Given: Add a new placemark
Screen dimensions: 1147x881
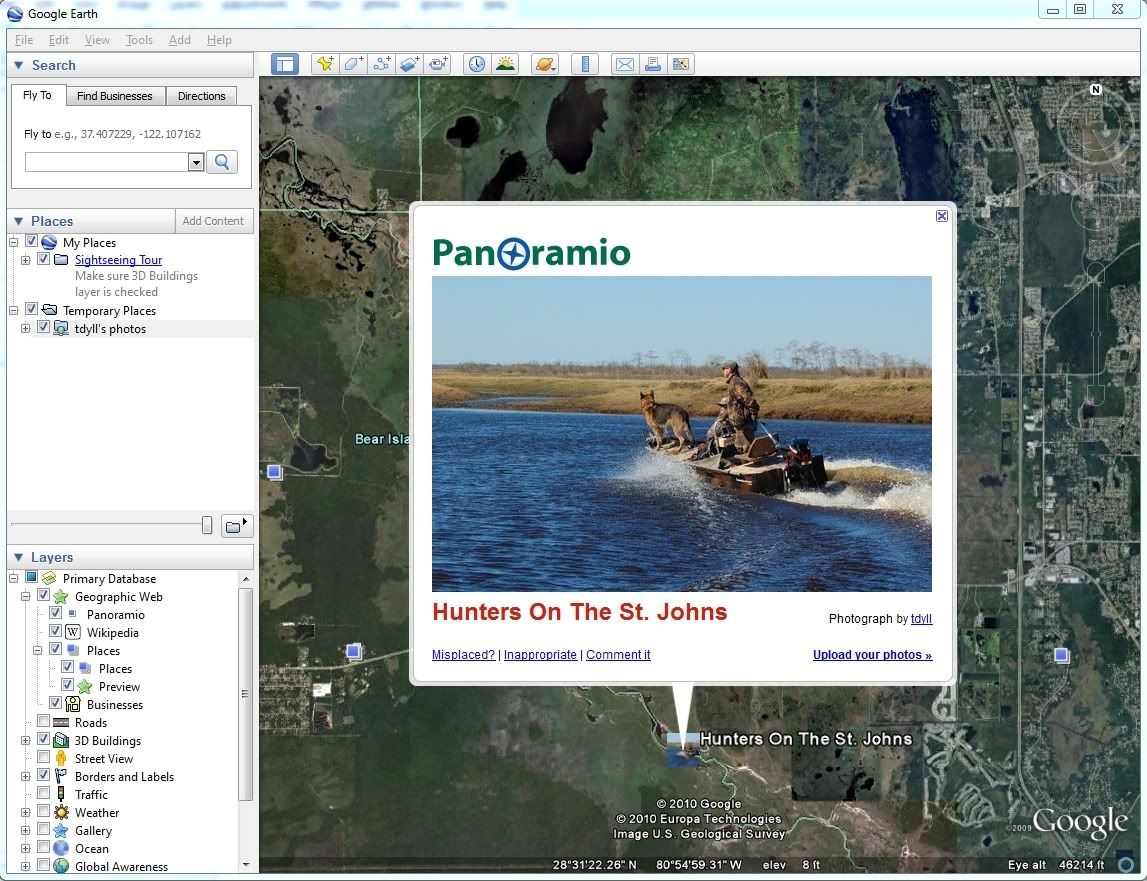Looking at the screenshot, I should coord(324,64).
